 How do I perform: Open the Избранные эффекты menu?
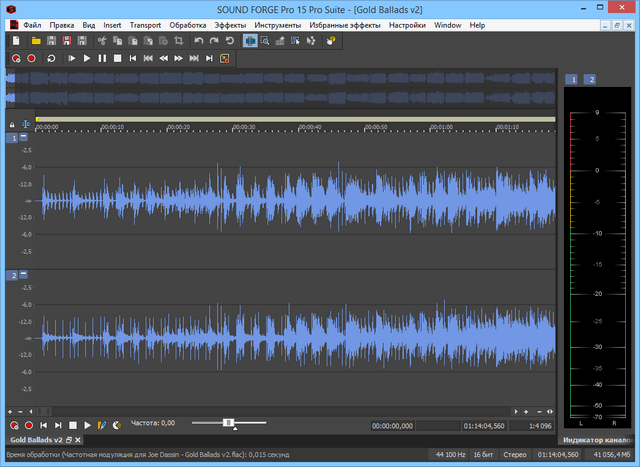[x=345, y=24]
